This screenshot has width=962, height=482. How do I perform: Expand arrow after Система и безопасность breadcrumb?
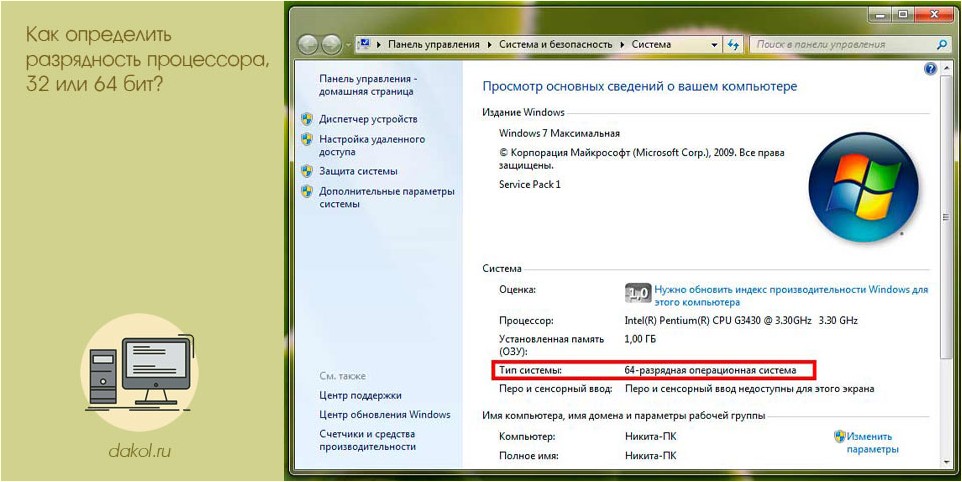622,45
